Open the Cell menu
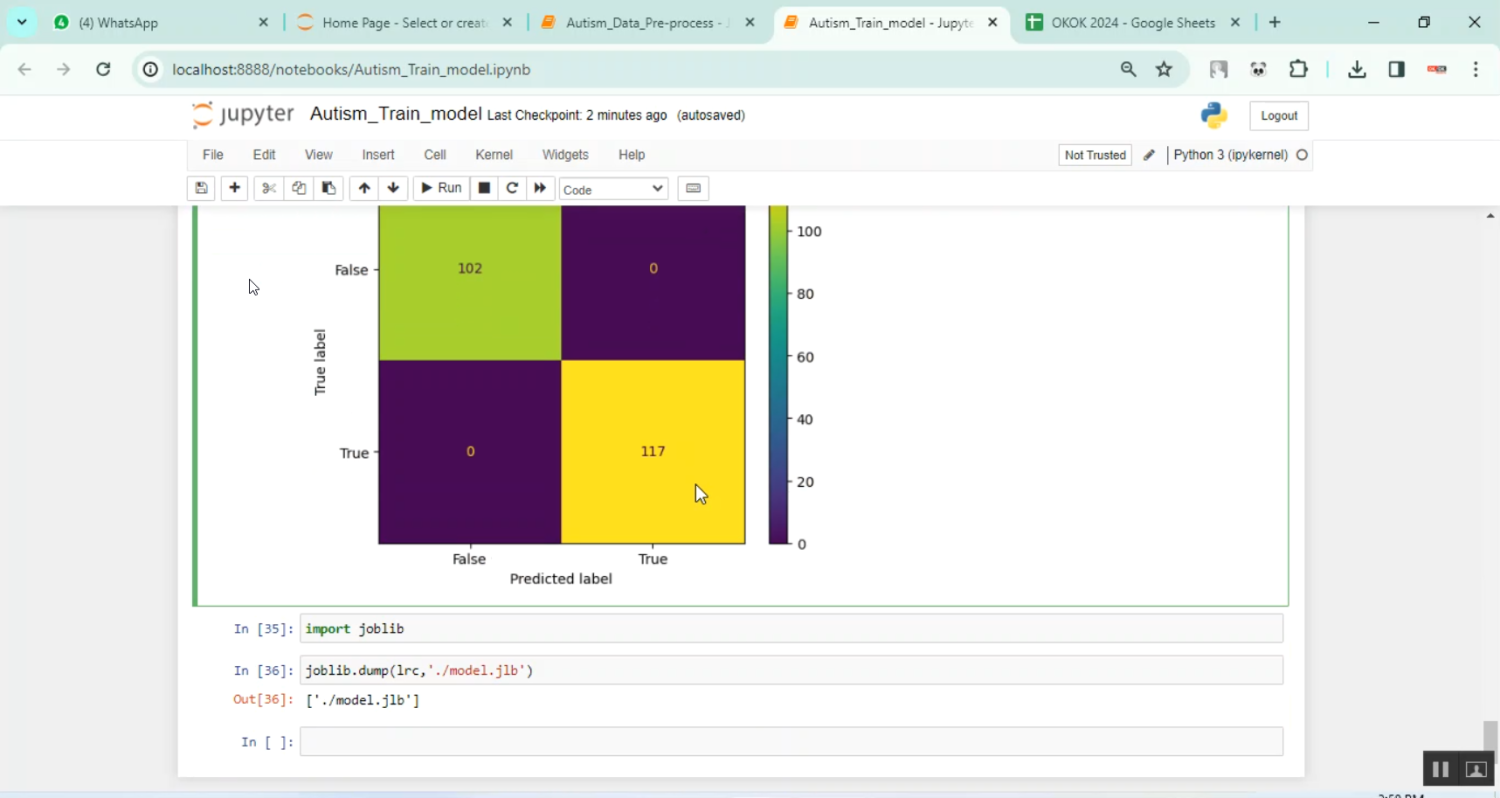 (434, 155)
